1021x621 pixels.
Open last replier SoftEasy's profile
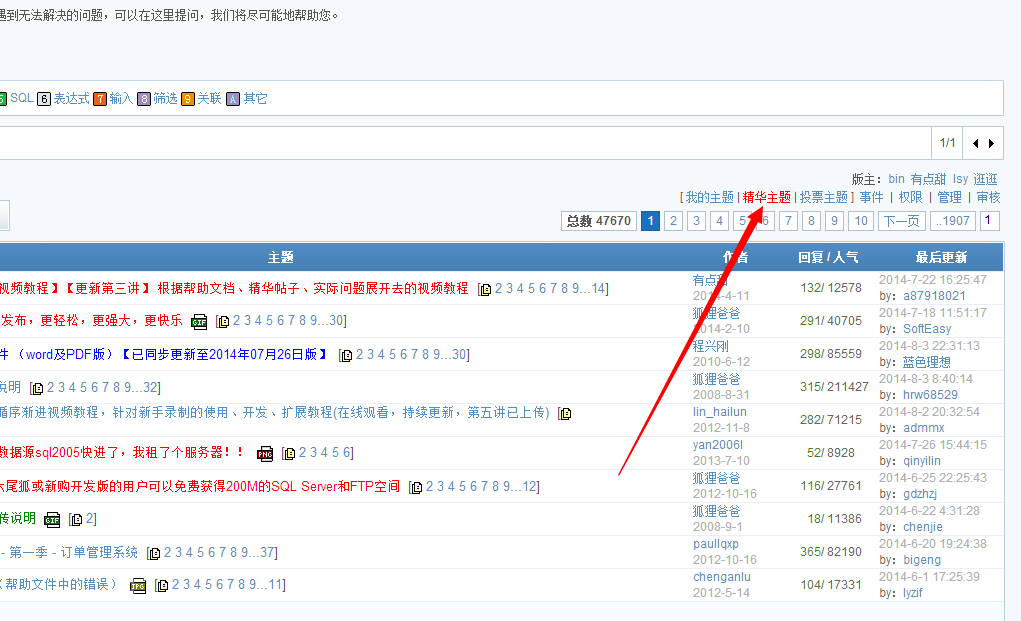tap(927, 329)
